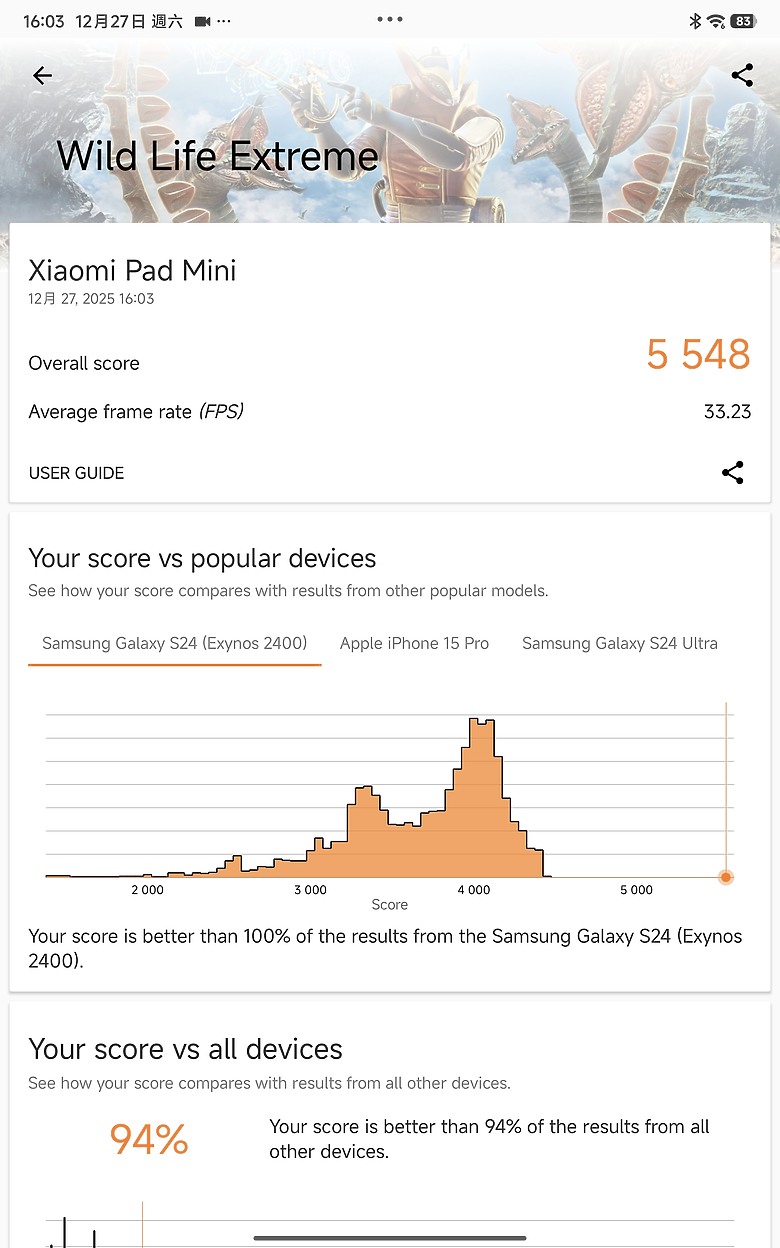Tap the share icon next to USER GUIDE
The width and height of the screenshot is (780, 1248).
click(x=733, y=472)
